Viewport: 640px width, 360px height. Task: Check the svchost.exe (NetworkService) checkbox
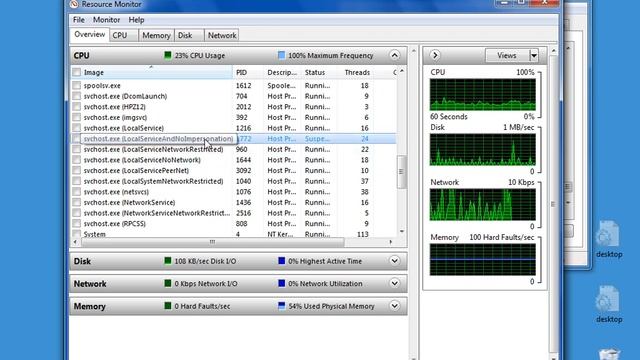coord(76,202)
